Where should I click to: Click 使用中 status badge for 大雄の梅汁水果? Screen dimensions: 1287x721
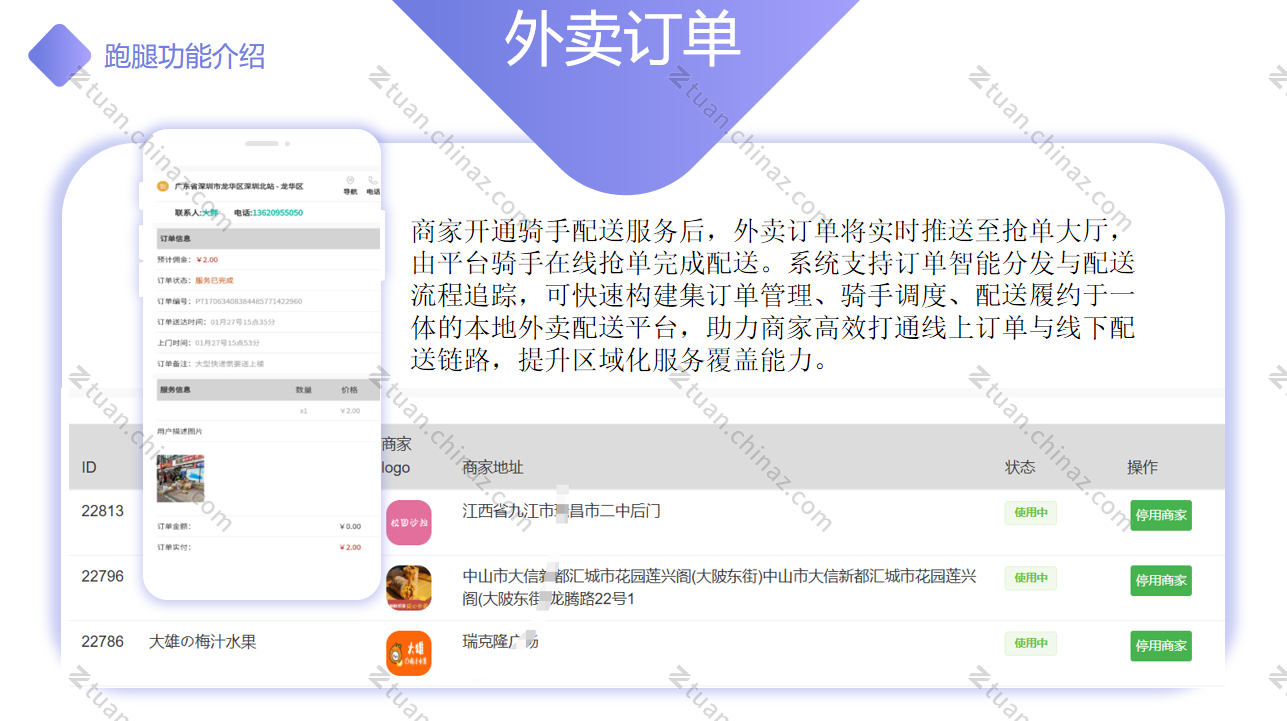[x=1031, y=643]
